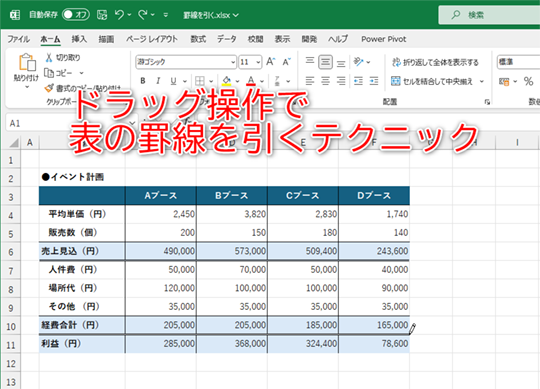
Task: Switch to the ページ レイアウト tab
Action: coord(152,39)
